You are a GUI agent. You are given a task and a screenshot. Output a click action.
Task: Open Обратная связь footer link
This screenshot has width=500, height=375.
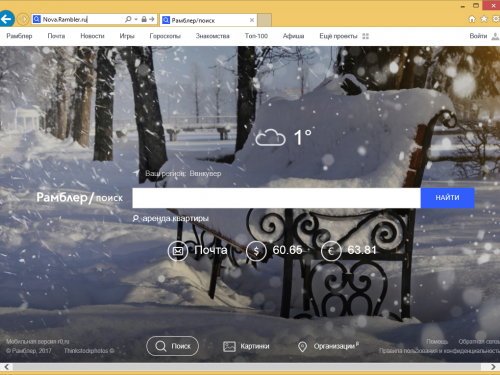click(479, 342)
